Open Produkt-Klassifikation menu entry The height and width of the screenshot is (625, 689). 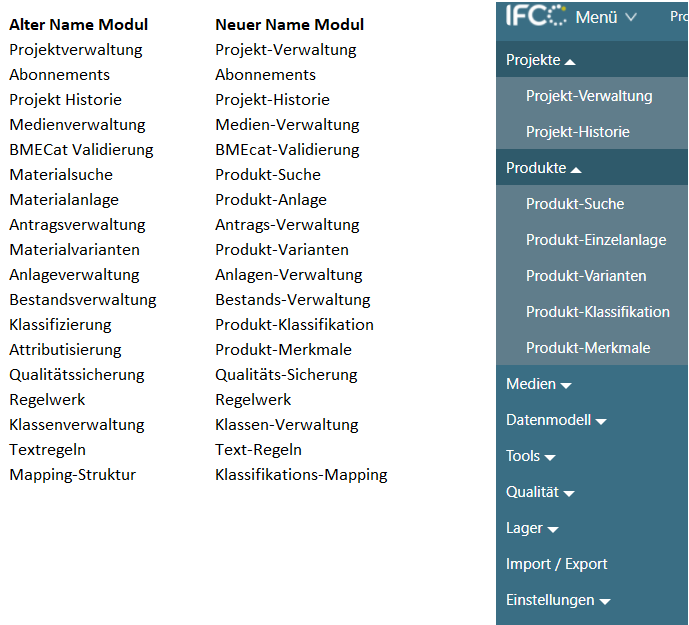pos(598,312)
